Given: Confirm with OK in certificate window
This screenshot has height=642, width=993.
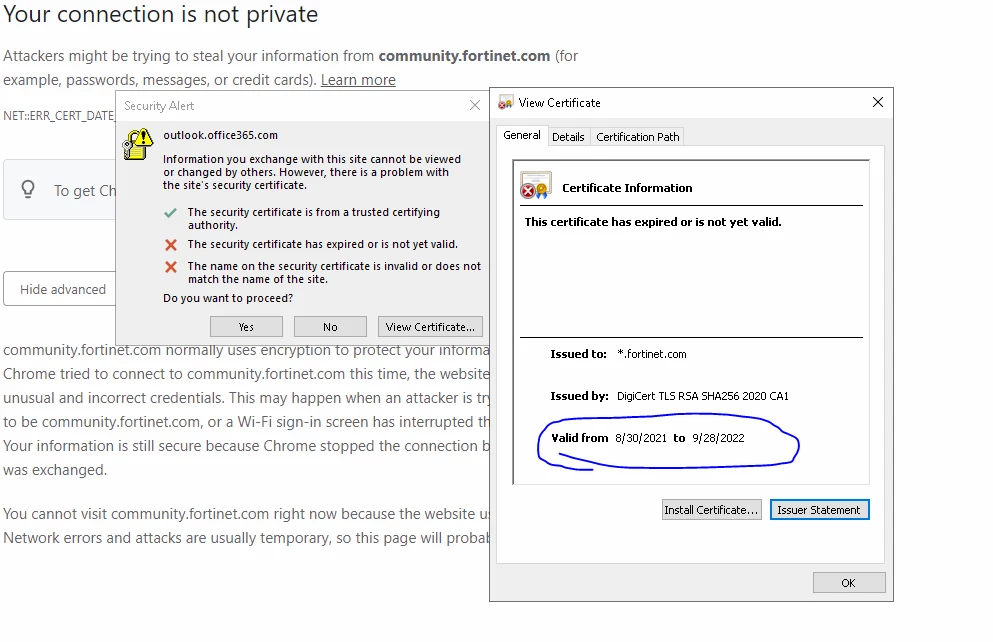Looking at the screenshot, I should tap(849, 582).
